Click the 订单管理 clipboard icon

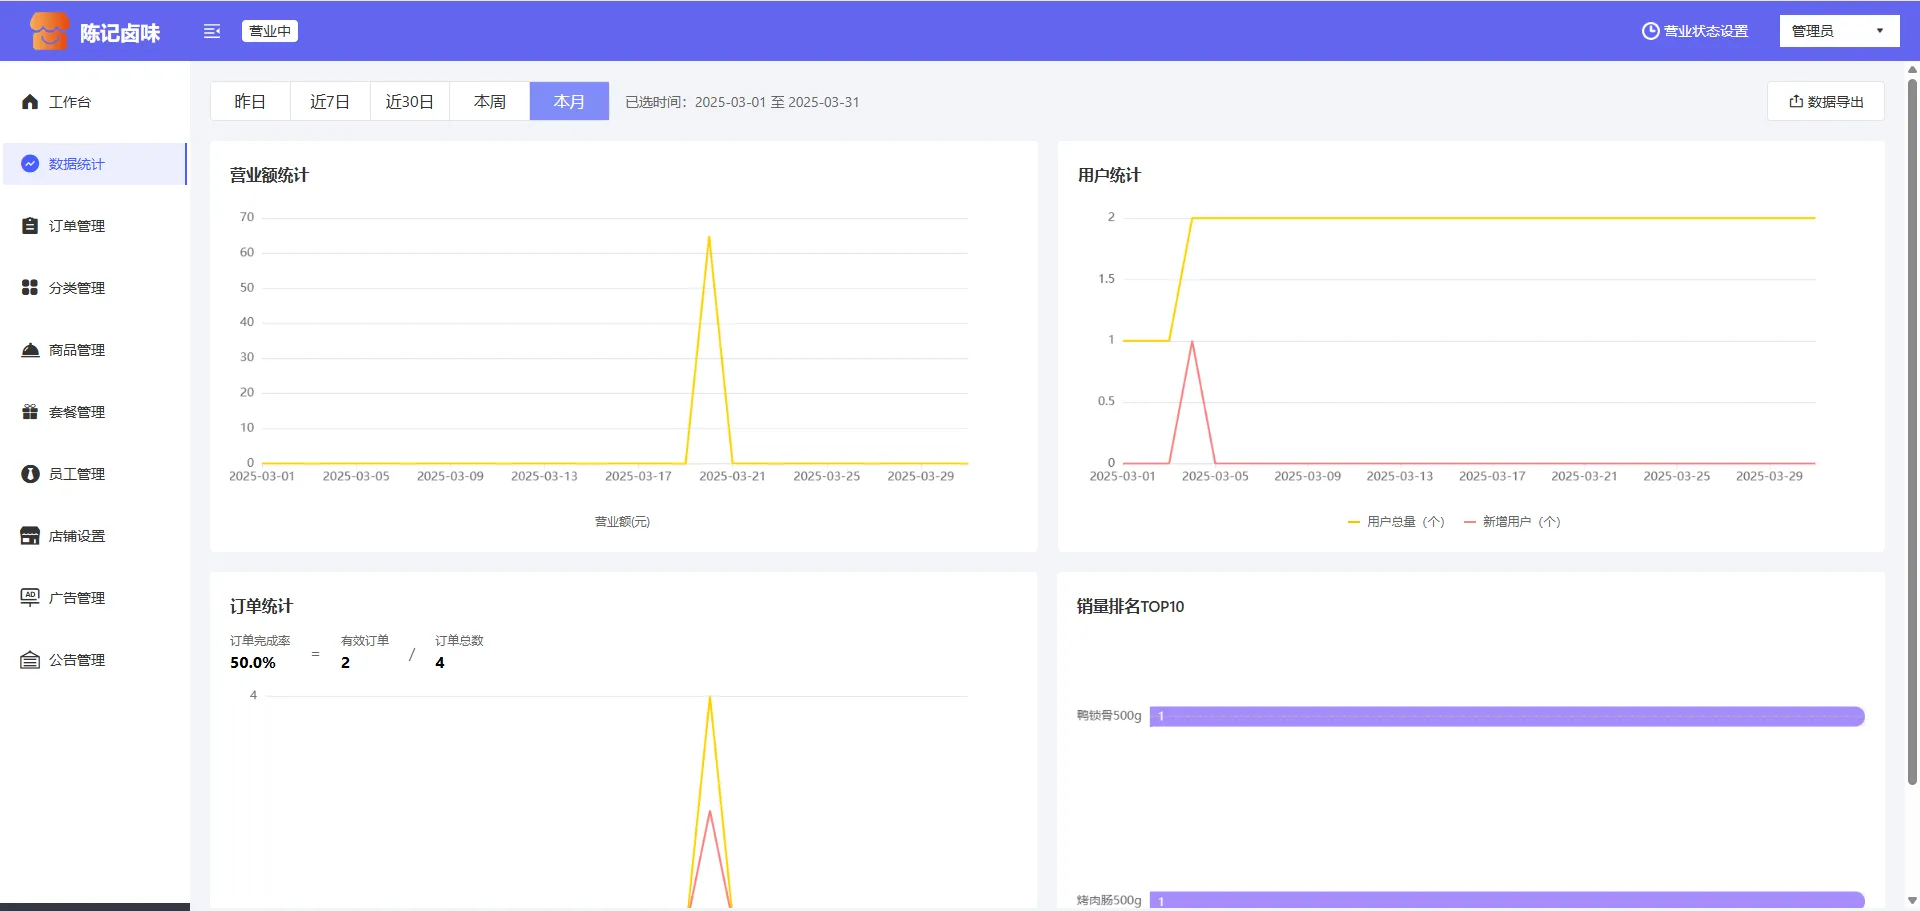coord(30,226)
